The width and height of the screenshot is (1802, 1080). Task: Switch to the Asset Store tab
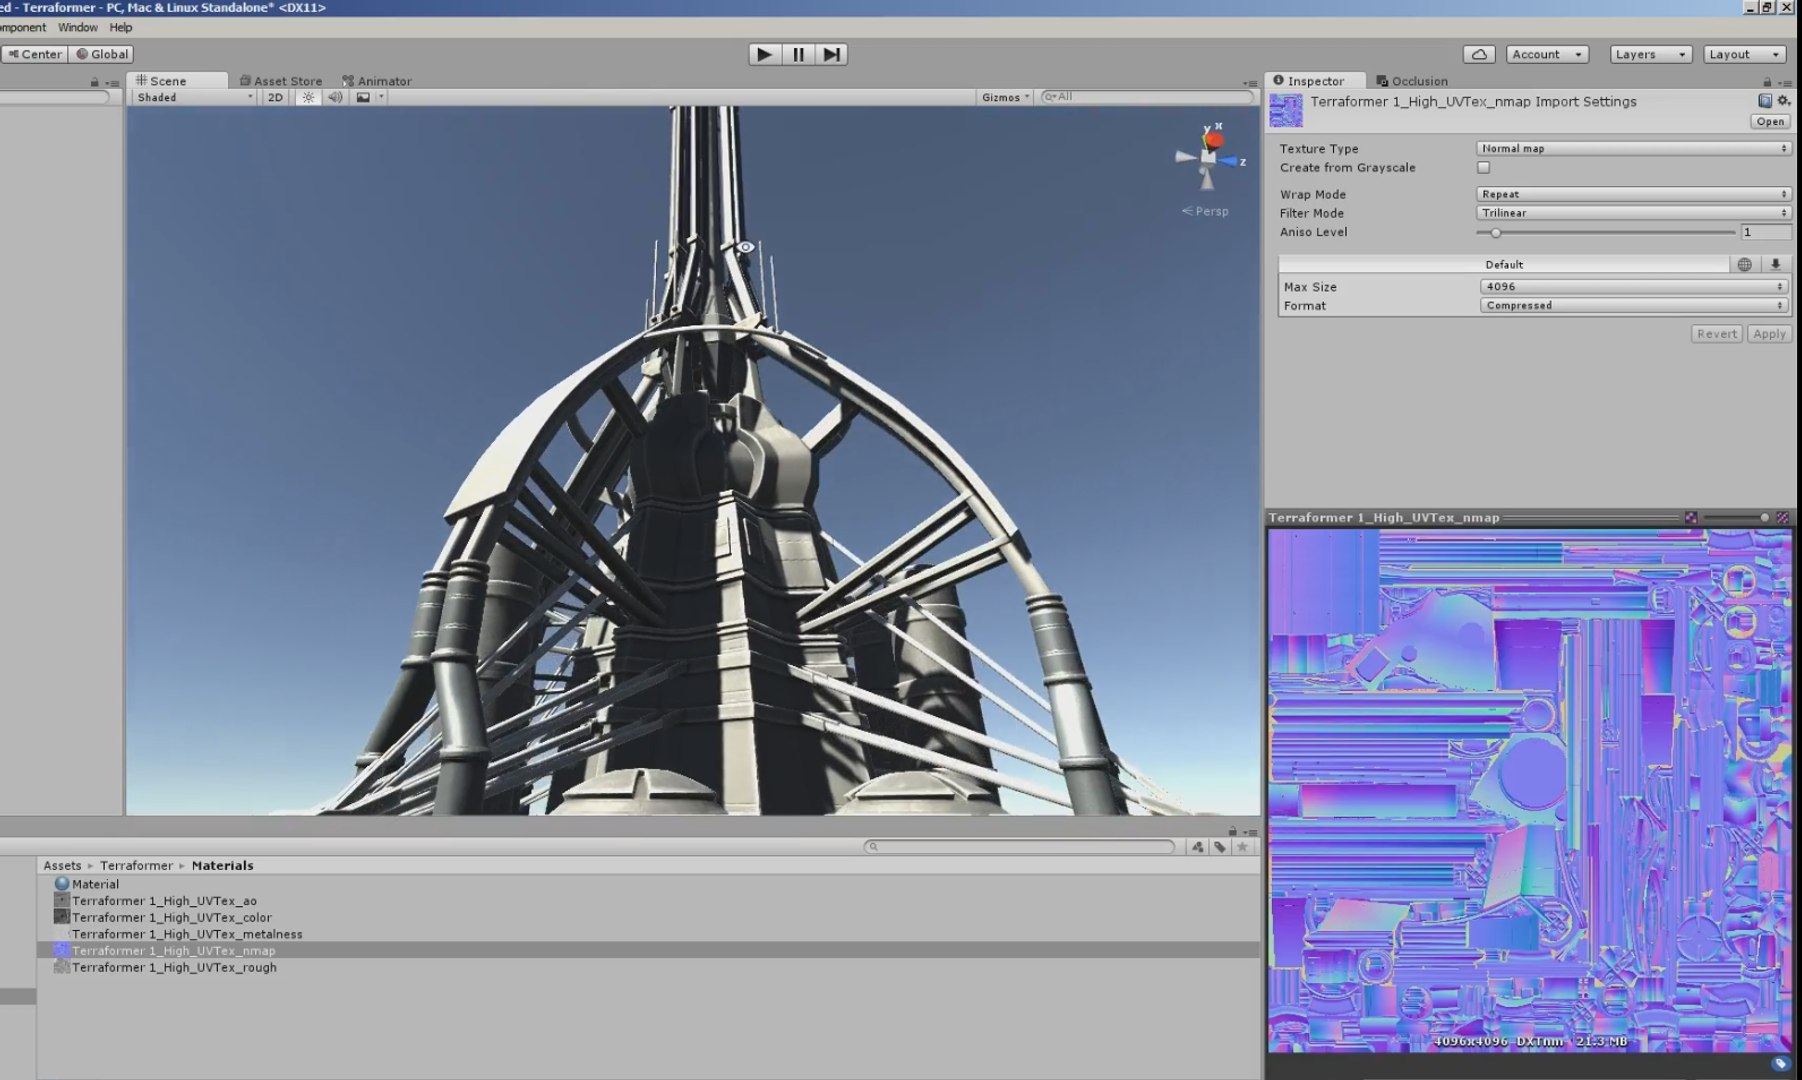click(281, 81)
